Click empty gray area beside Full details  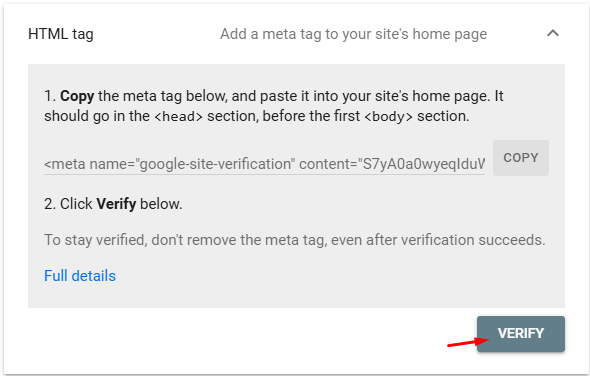(339, 277)
